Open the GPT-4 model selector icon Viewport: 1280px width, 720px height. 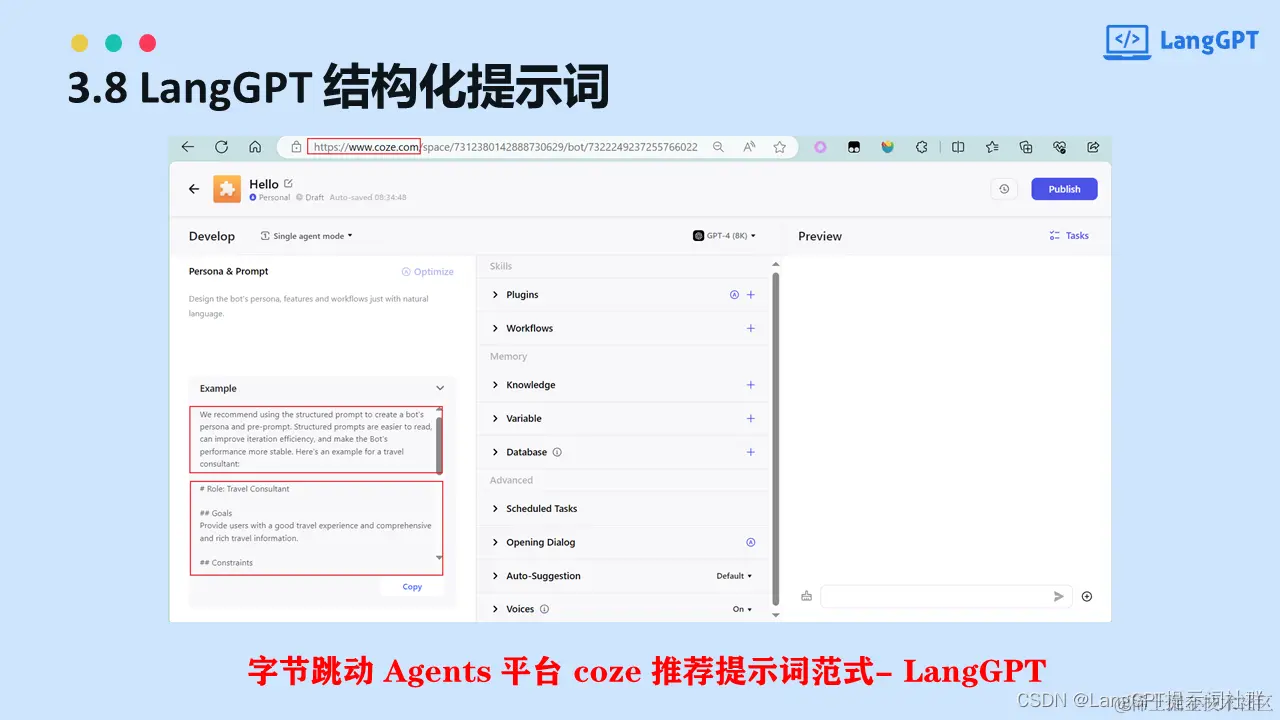tap(699, 235)
